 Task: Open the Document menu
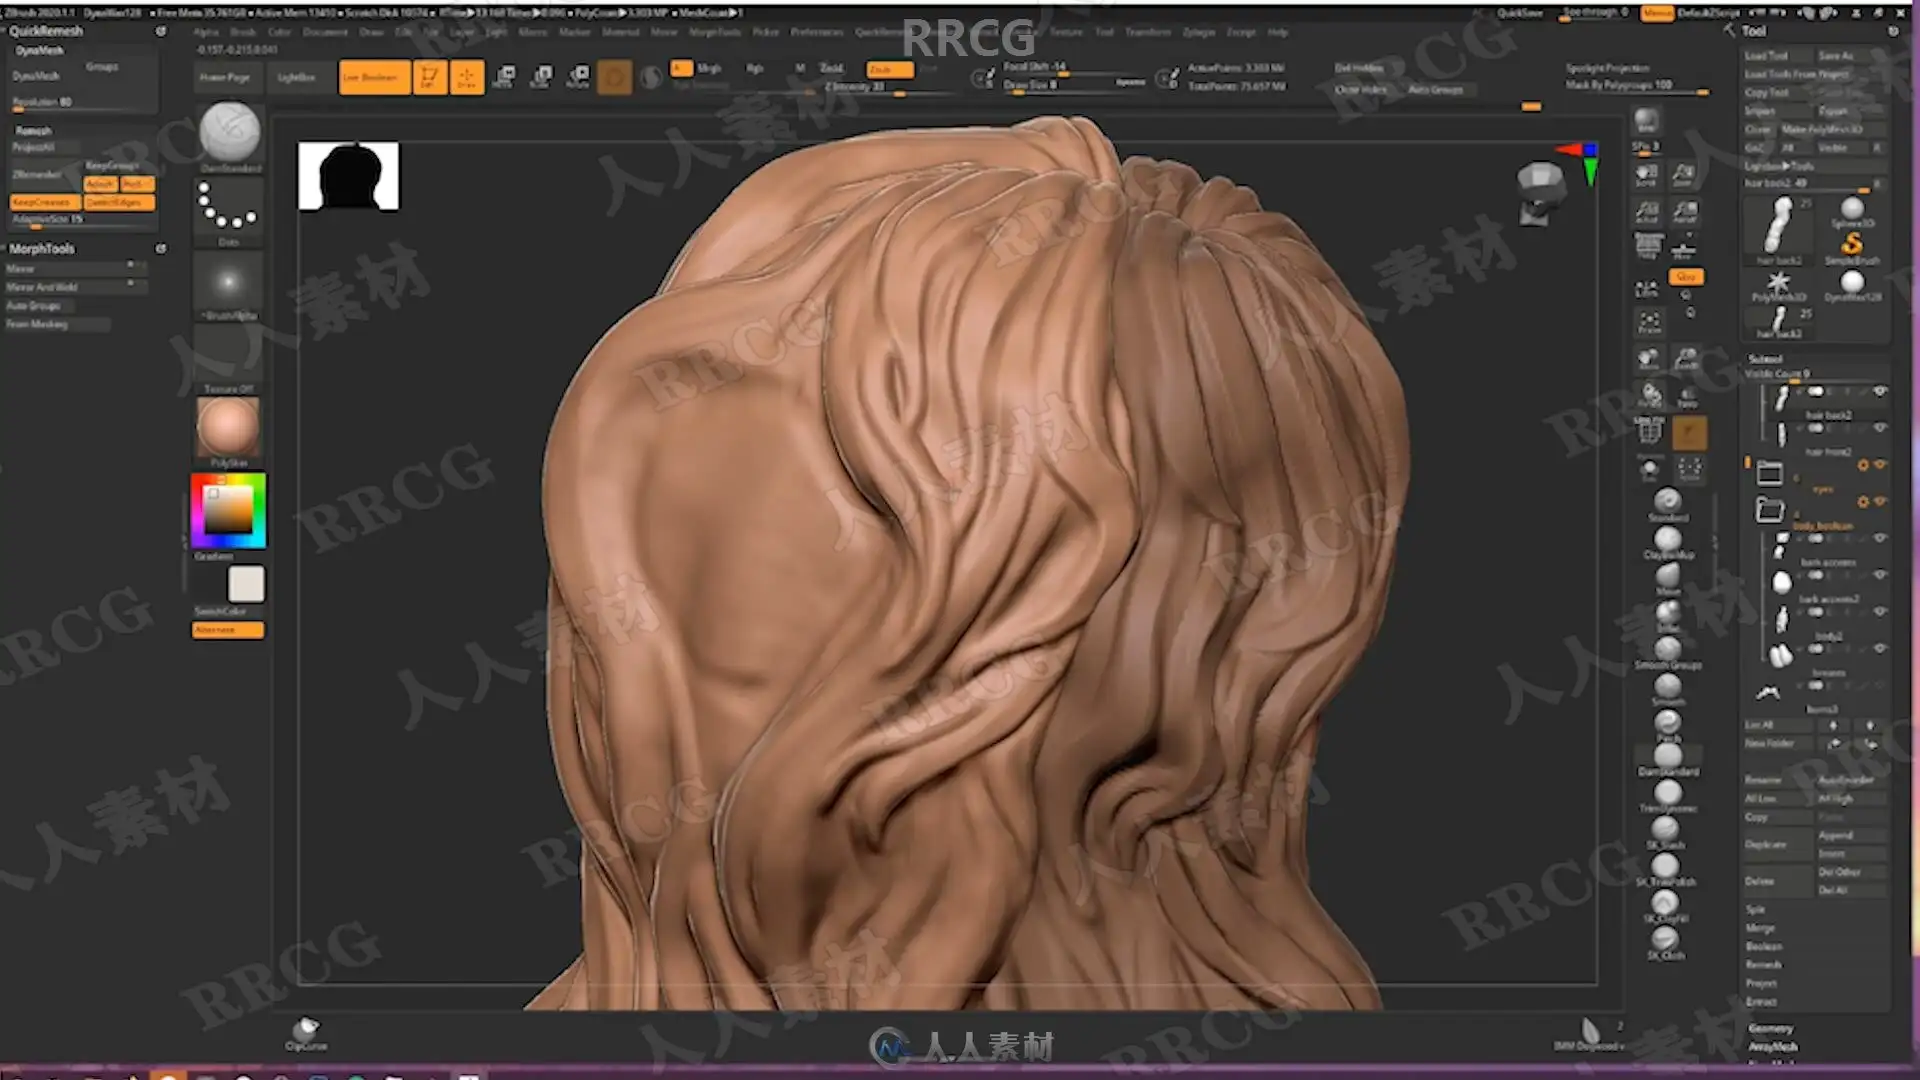pos(325,32)
